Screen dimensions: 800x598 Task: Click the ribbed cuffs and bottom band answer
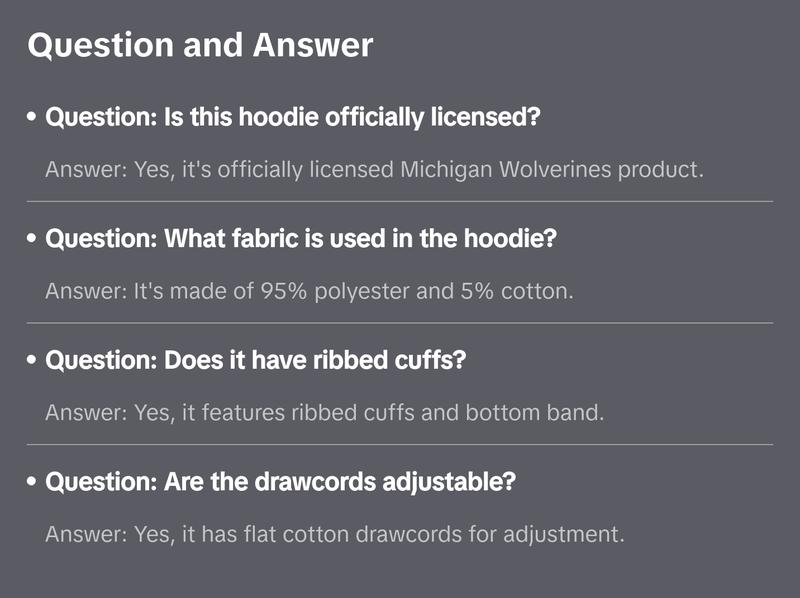tap(324, 412)
